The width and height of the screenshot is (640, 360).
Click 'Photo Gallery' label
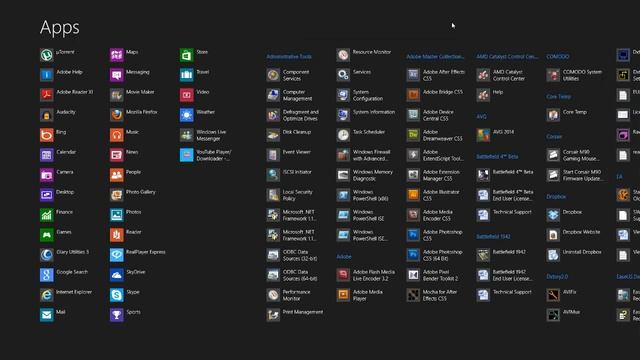pyautogui.click(x=141, y=192)
